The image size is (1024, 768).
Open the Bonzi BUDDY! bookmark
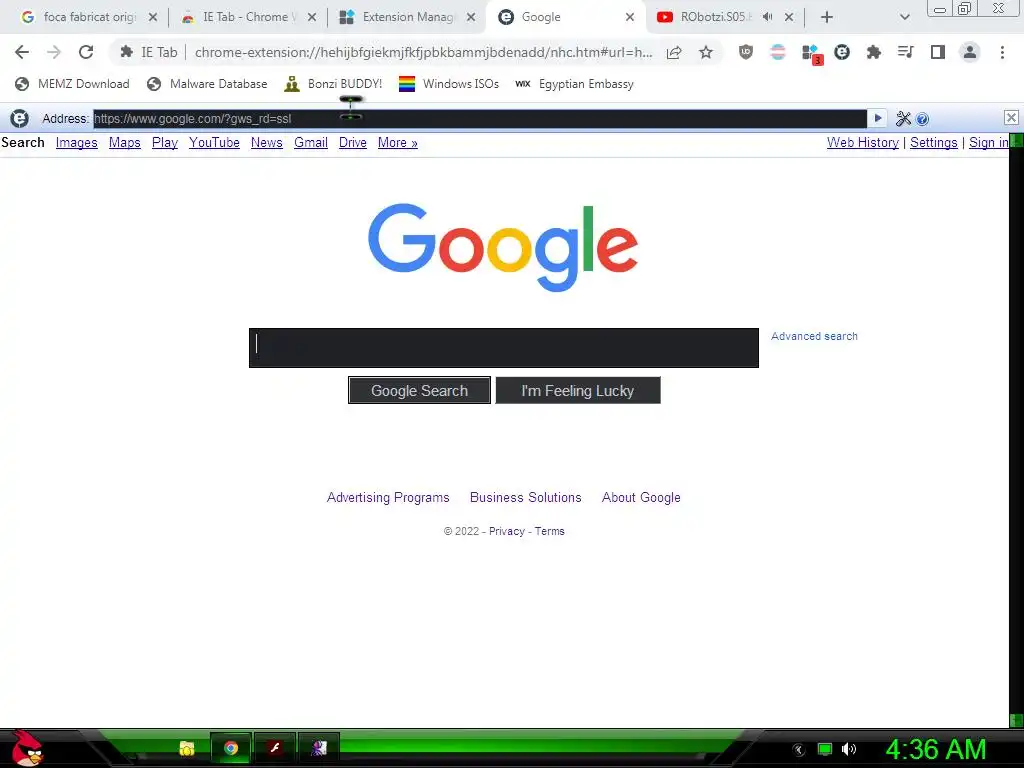point(333,84)
